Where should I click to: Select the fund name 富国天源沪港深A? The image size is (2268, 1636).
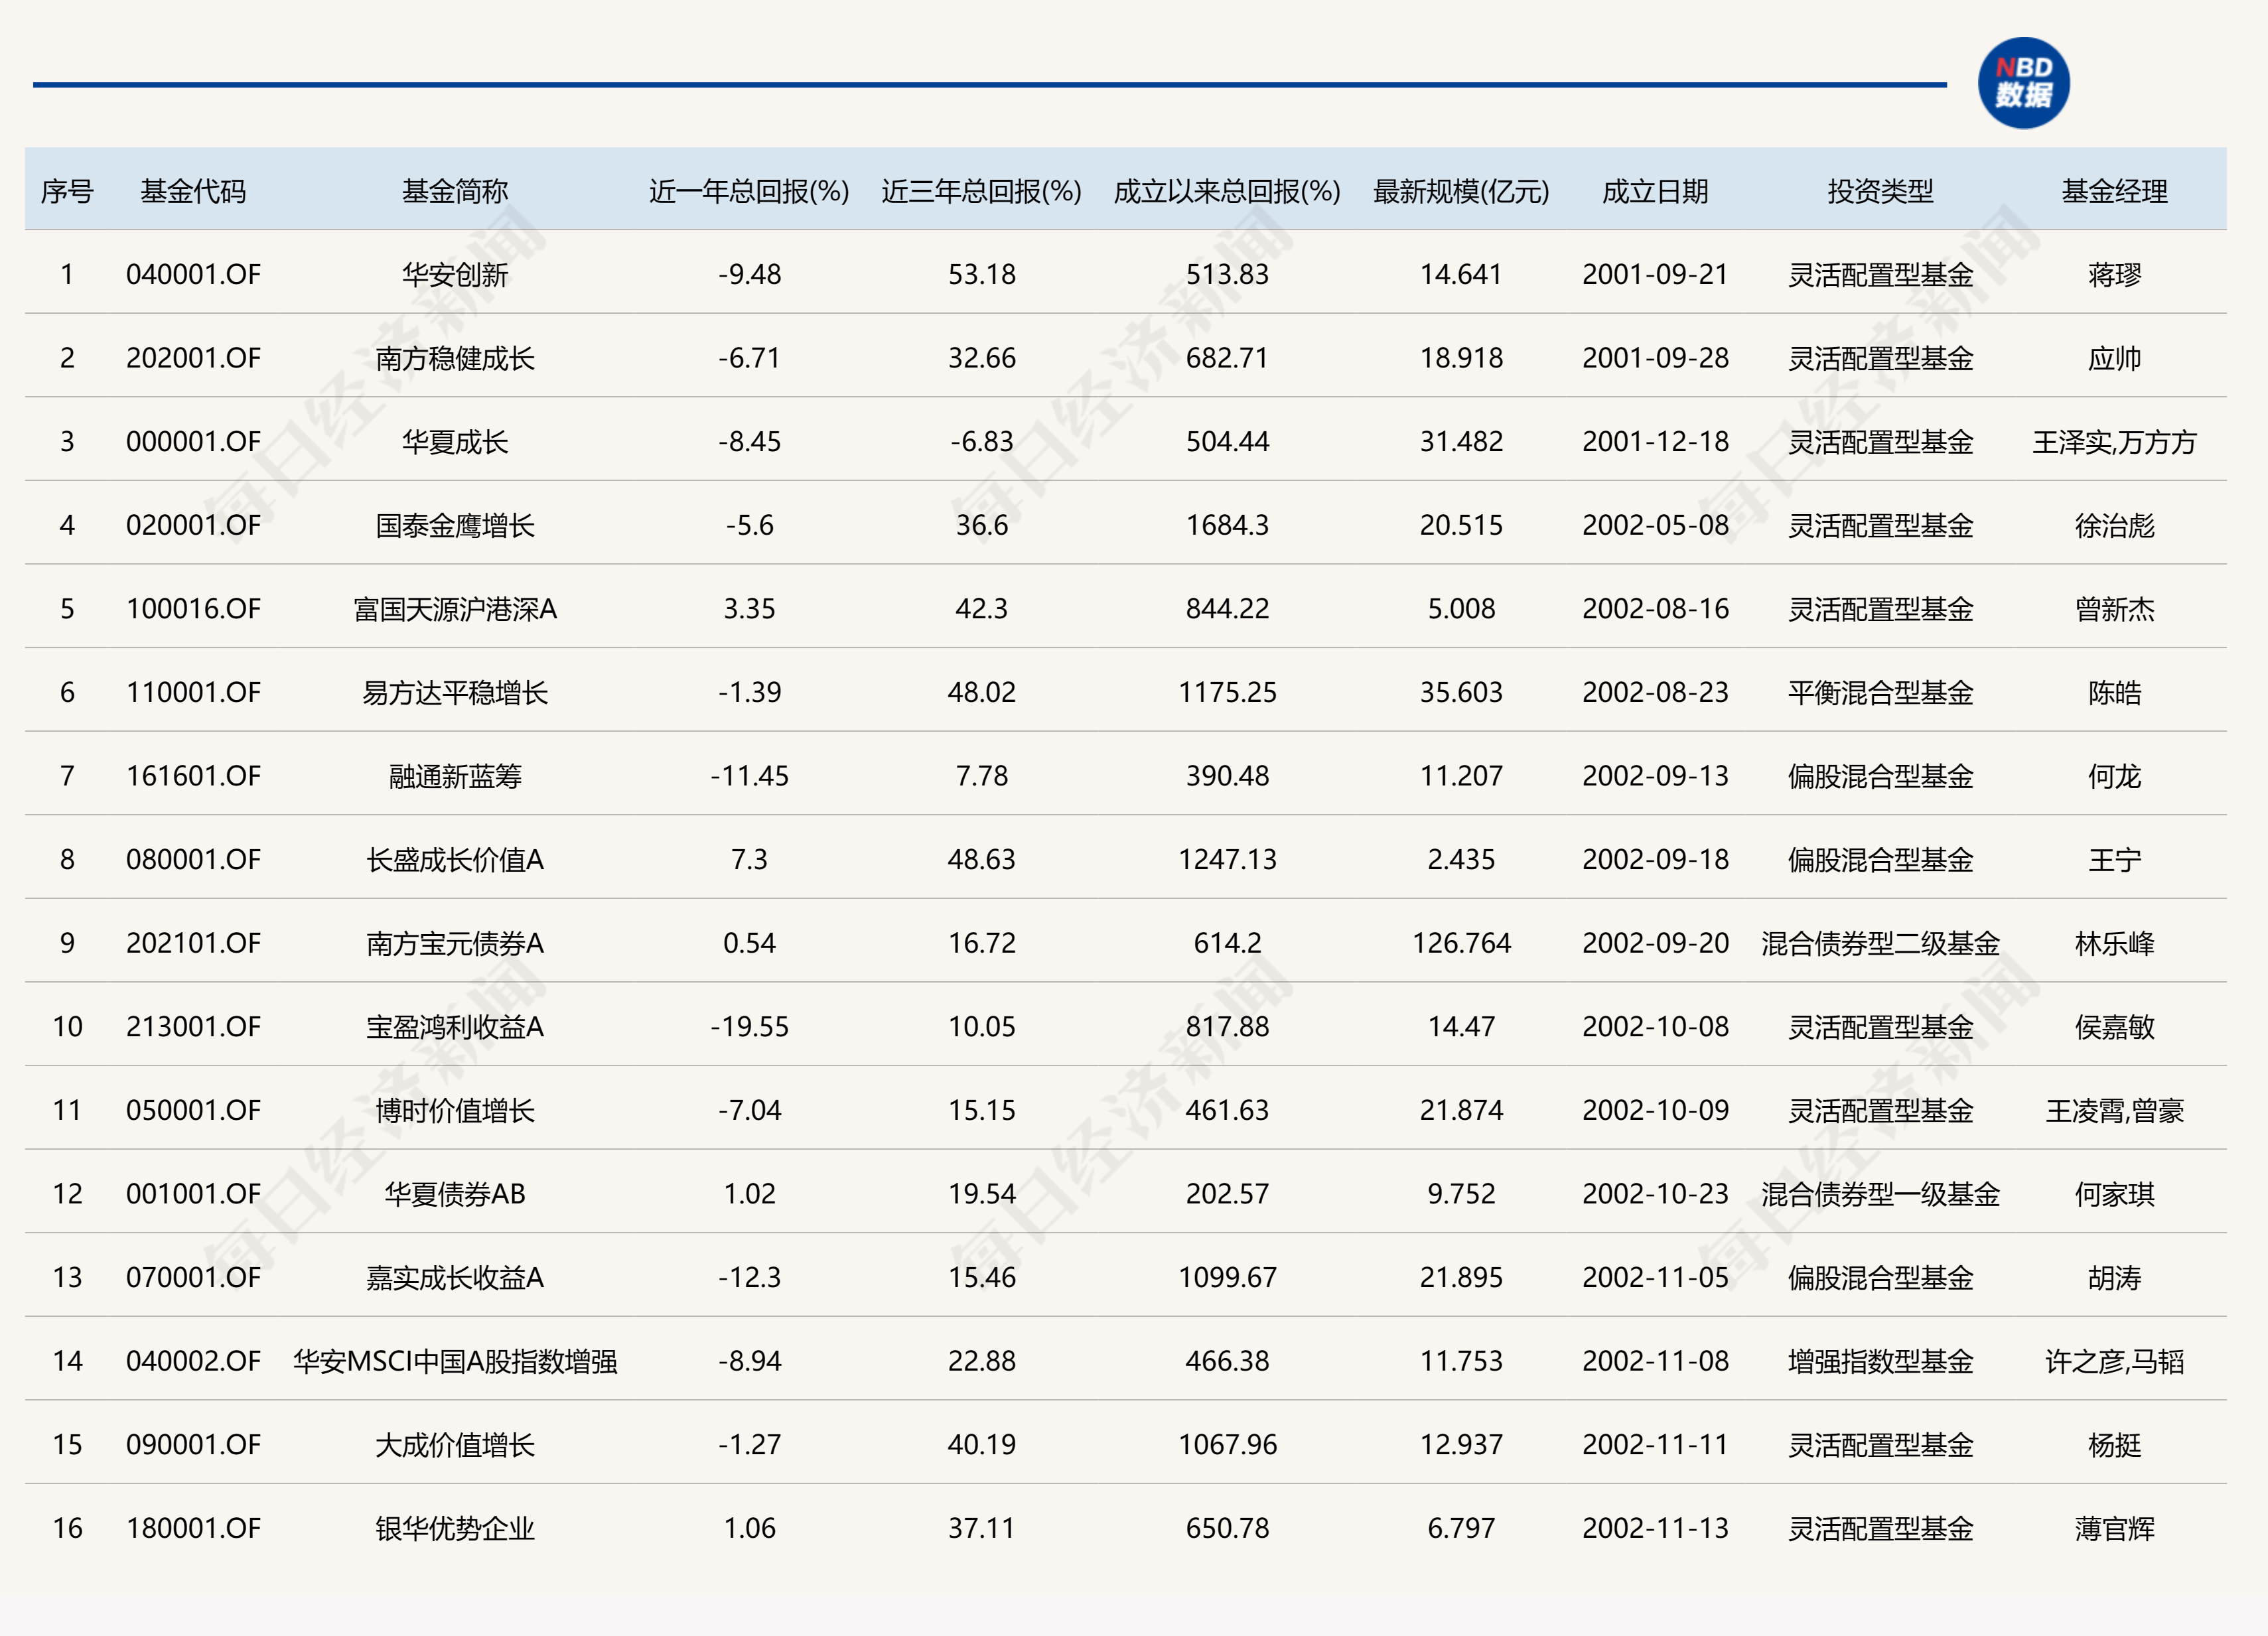click(455, 608)
